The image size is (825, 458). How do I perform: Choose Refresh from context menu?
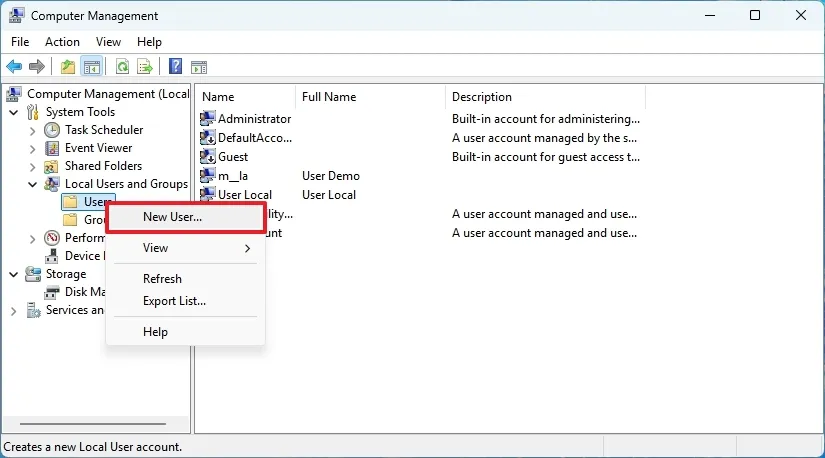pos(186,278)
